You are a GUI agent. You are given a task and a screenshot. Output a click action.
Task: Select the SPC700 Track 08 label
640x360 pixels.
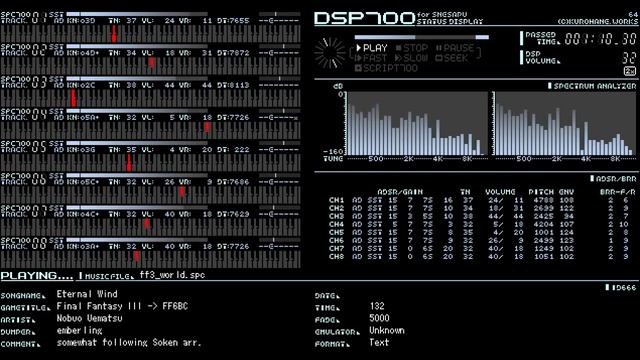click(24, 243)
